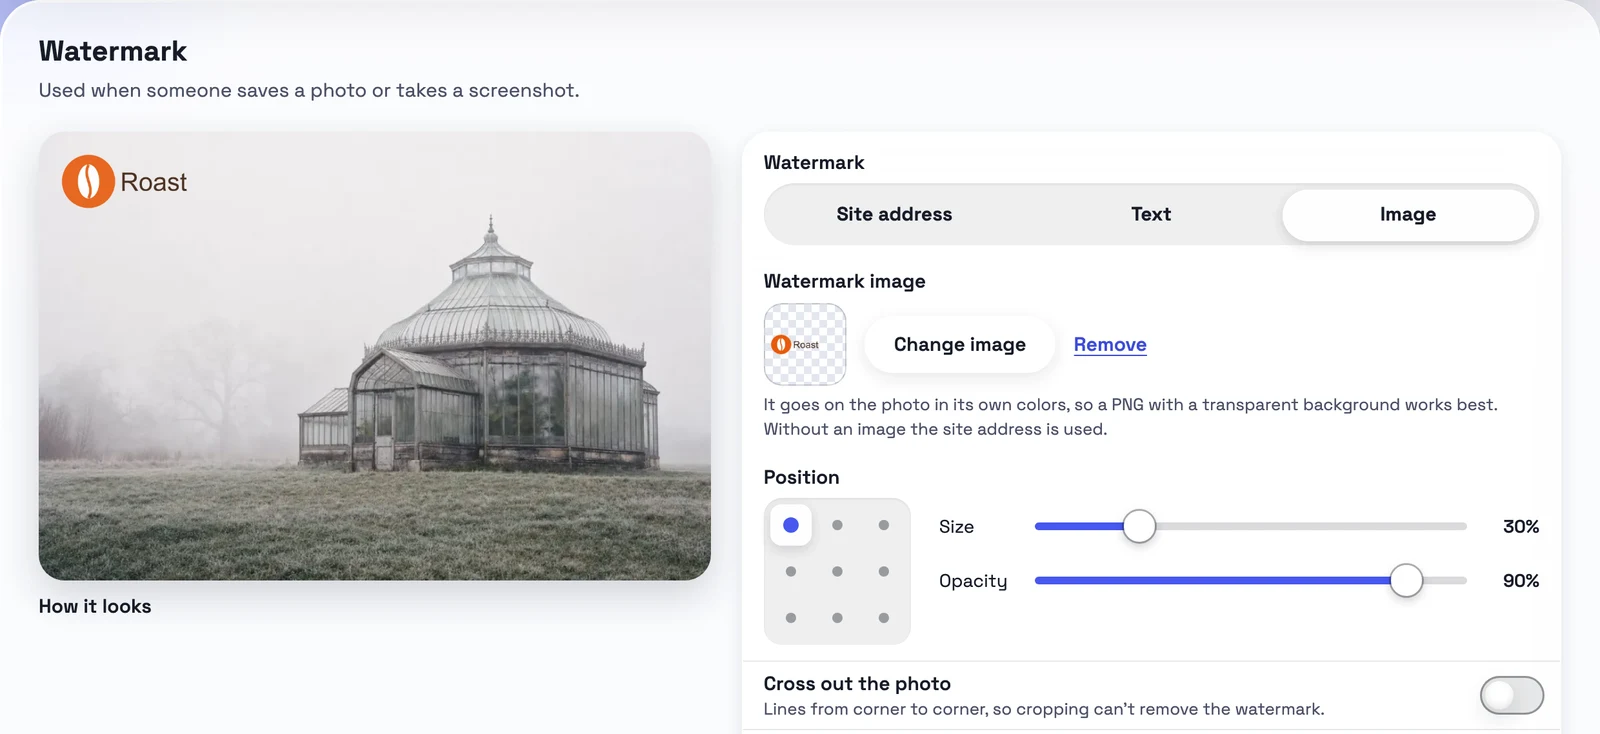This screenshot has width=1600, height=734.
Task: Toggle the Cross out the photo switch
Action: [x=1512, y=695]
